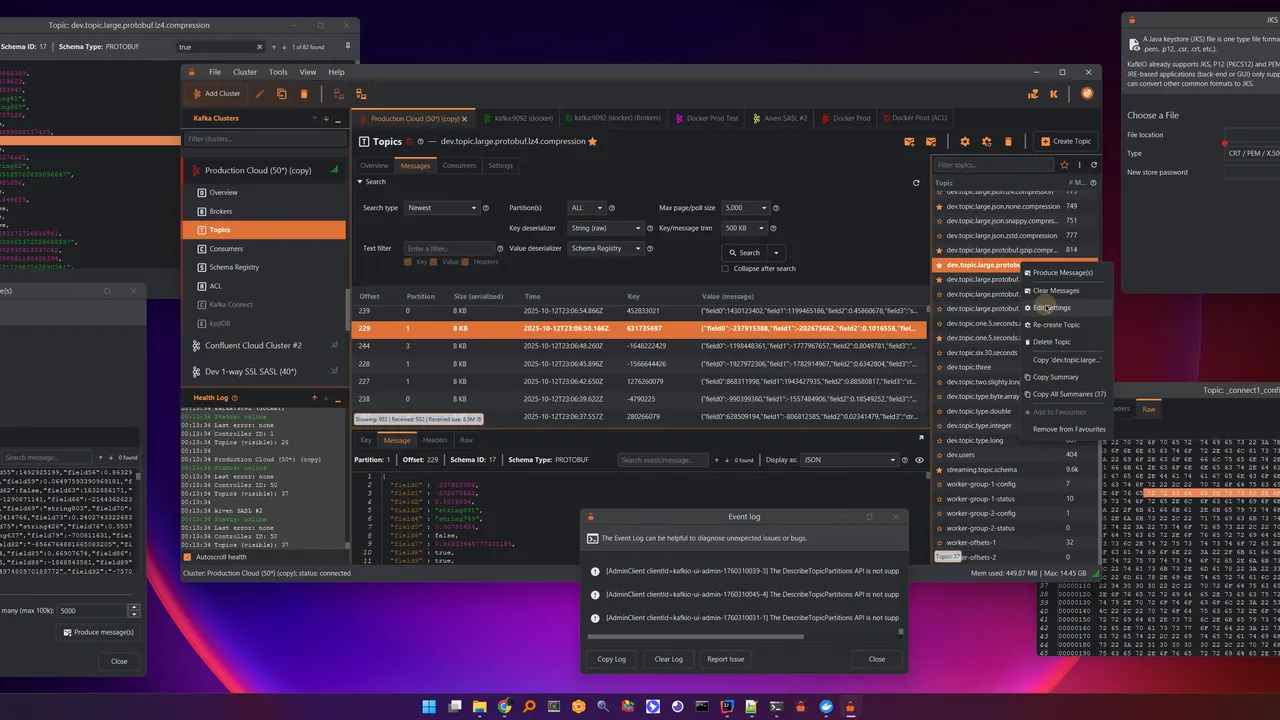Move cluster down with arrow icon
The image size is (1280, 720).
coord(326,119)
